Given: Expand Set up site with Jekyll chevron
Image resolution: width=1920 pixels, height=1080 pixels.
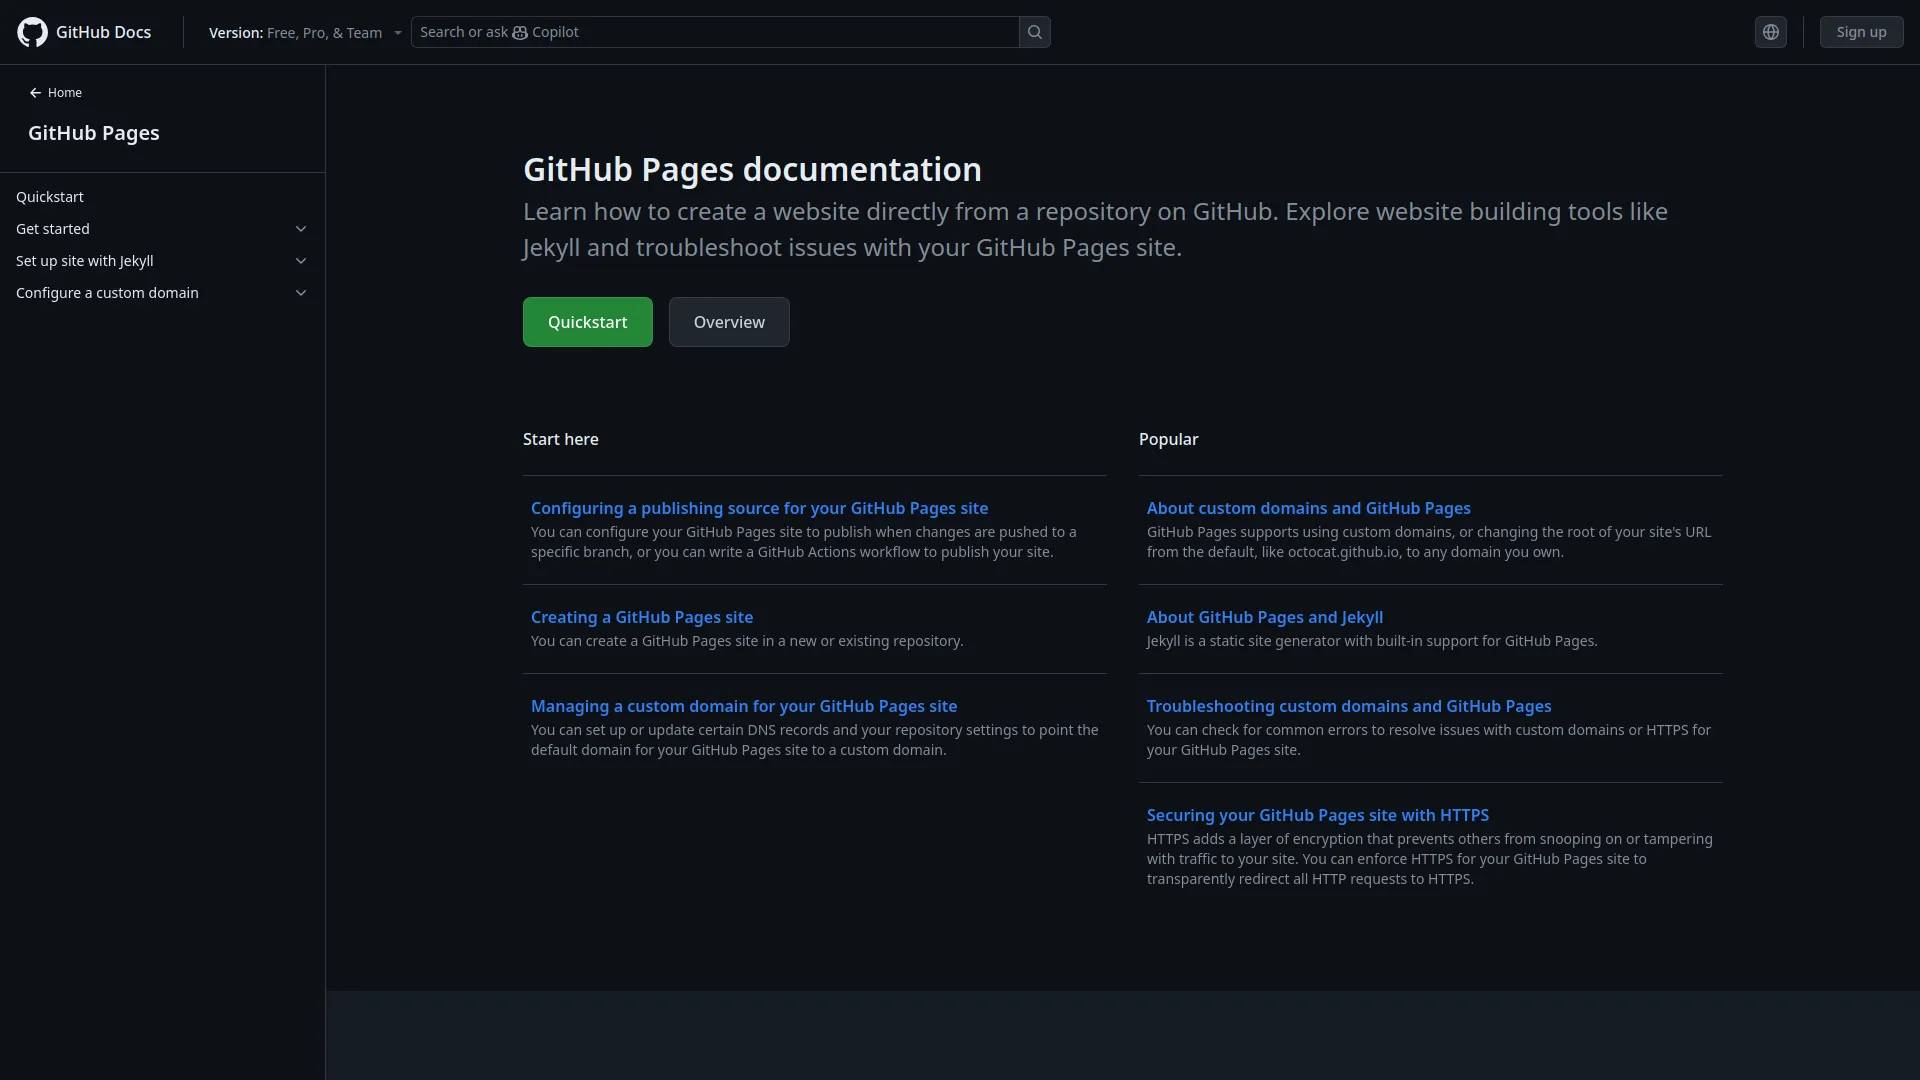Looking at the screenshot, I should [301, 261].
